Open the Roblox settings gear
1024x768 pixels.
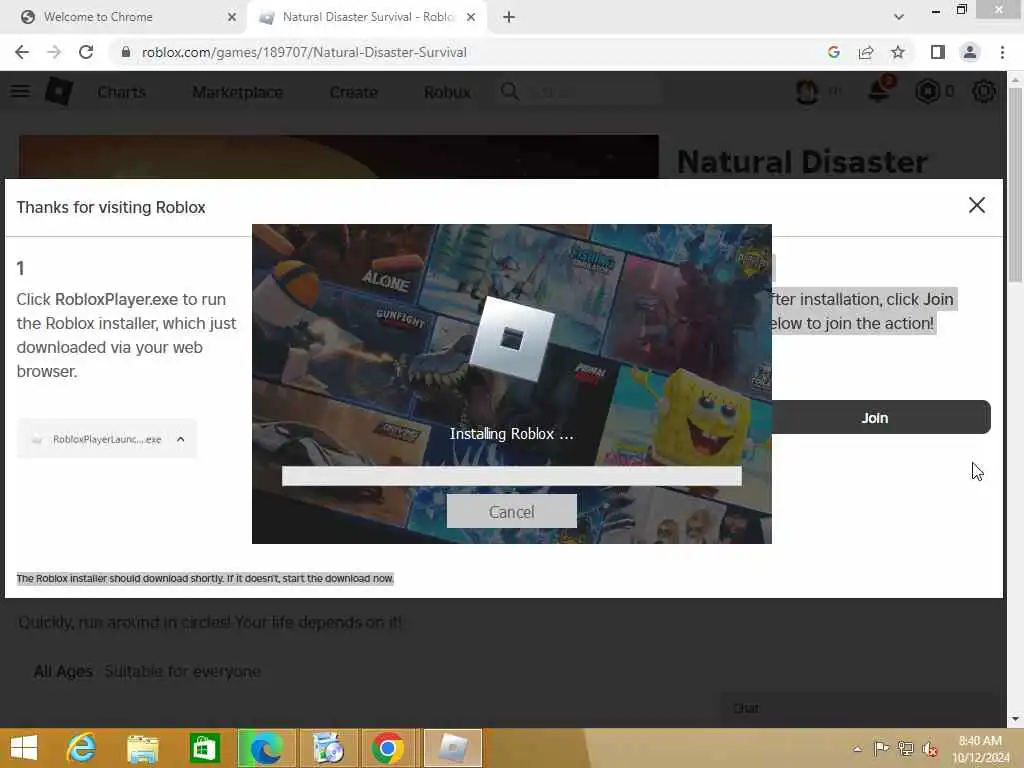[984, 91]
